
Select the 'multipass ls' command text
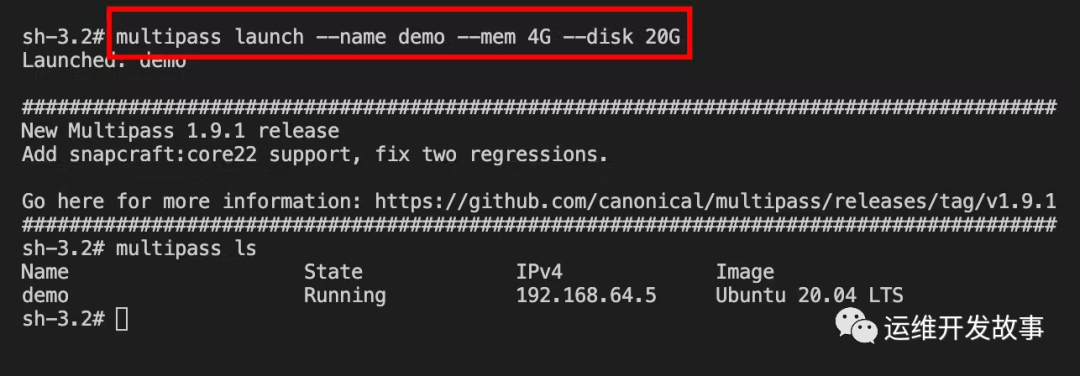point(186,249)
